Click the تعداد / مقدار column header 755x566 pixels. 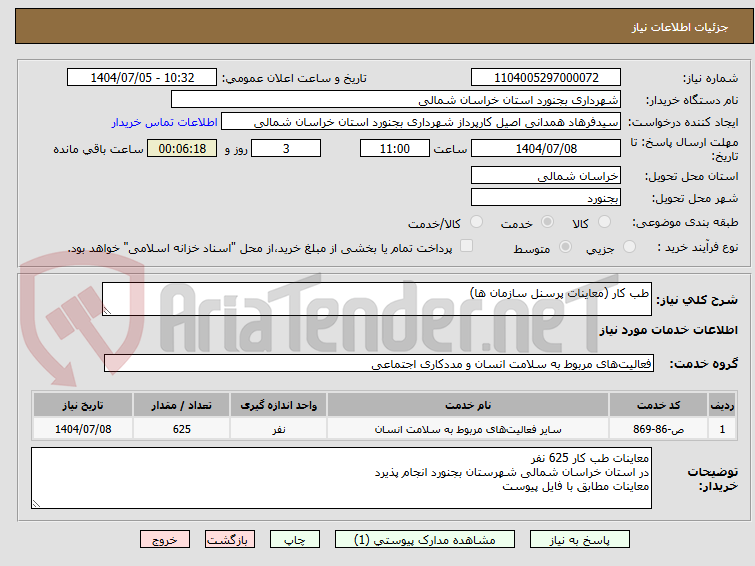pyautogui.click(x=182, y=405)
